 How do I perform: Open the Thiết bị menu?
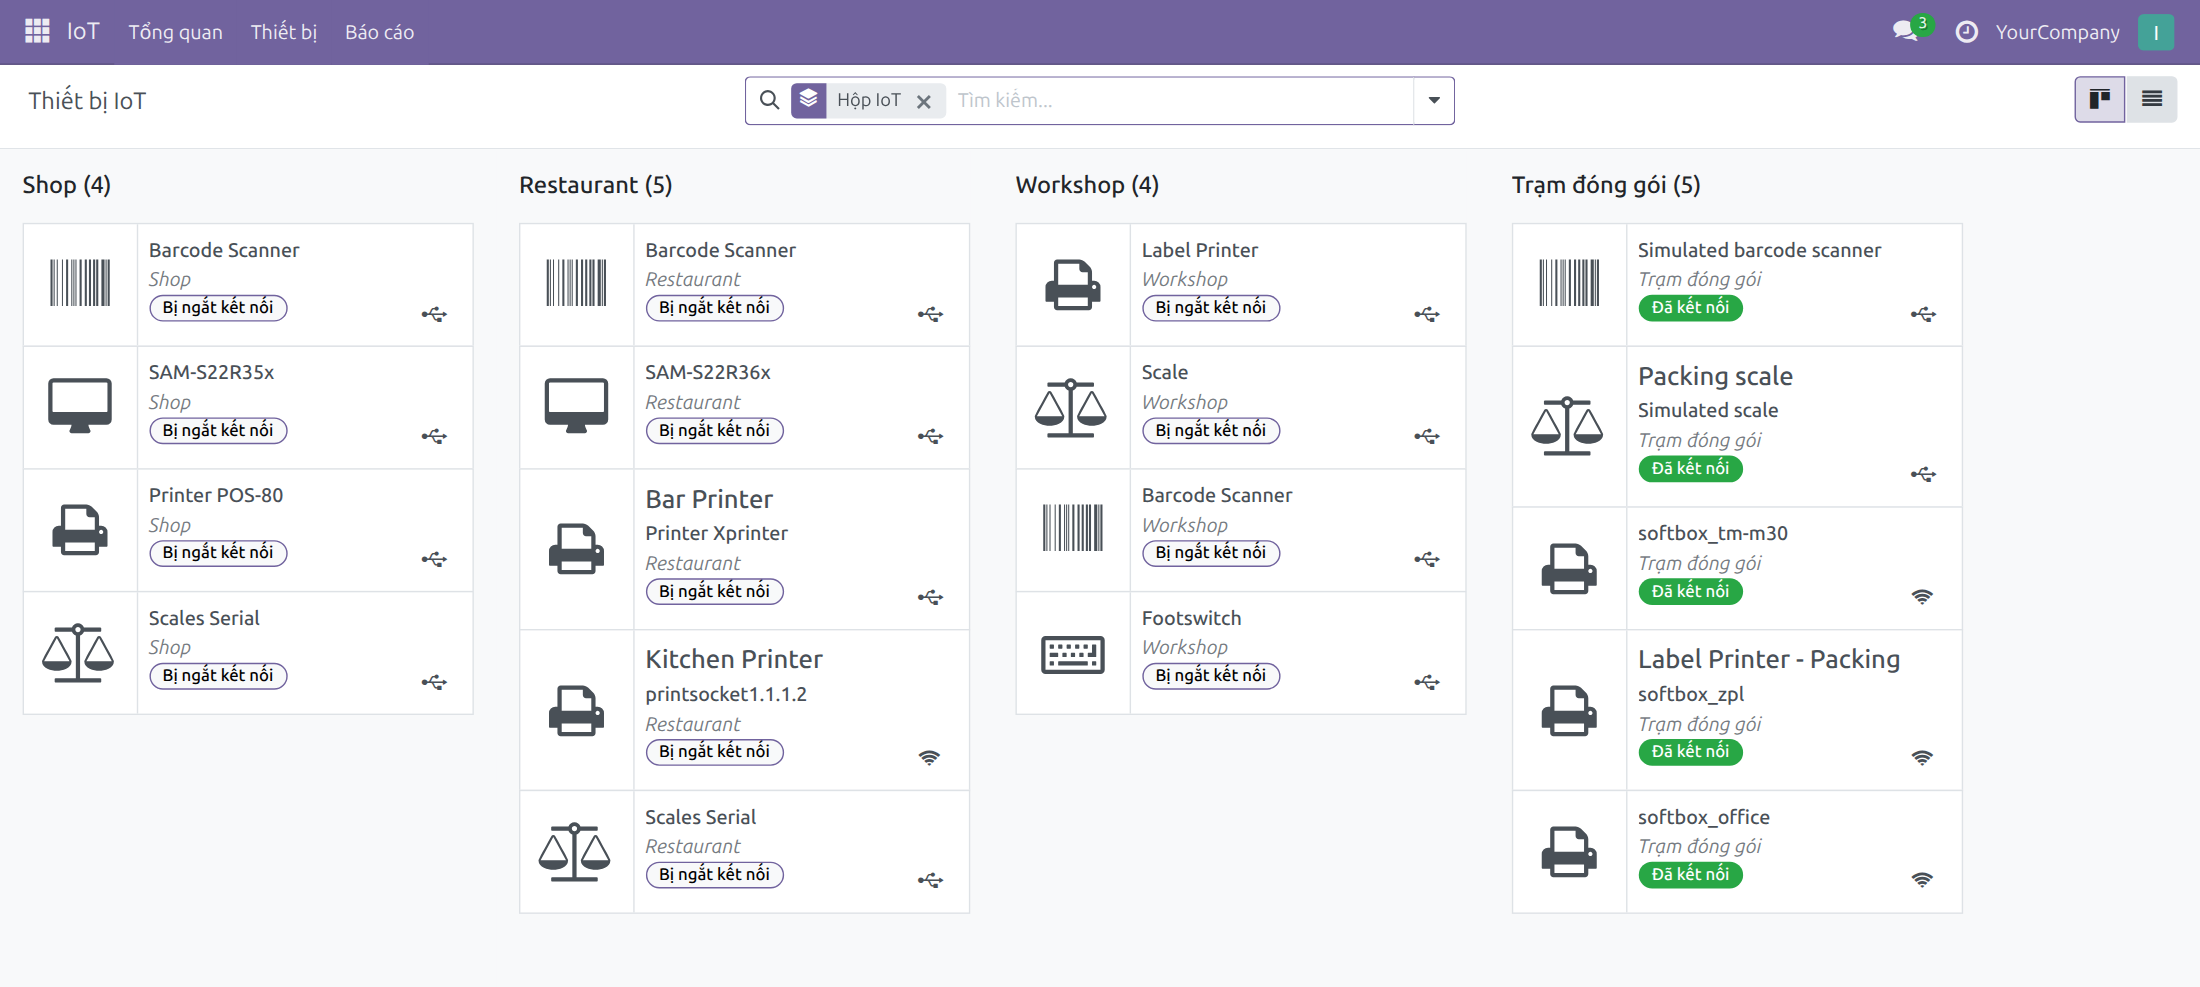[284, 32]
